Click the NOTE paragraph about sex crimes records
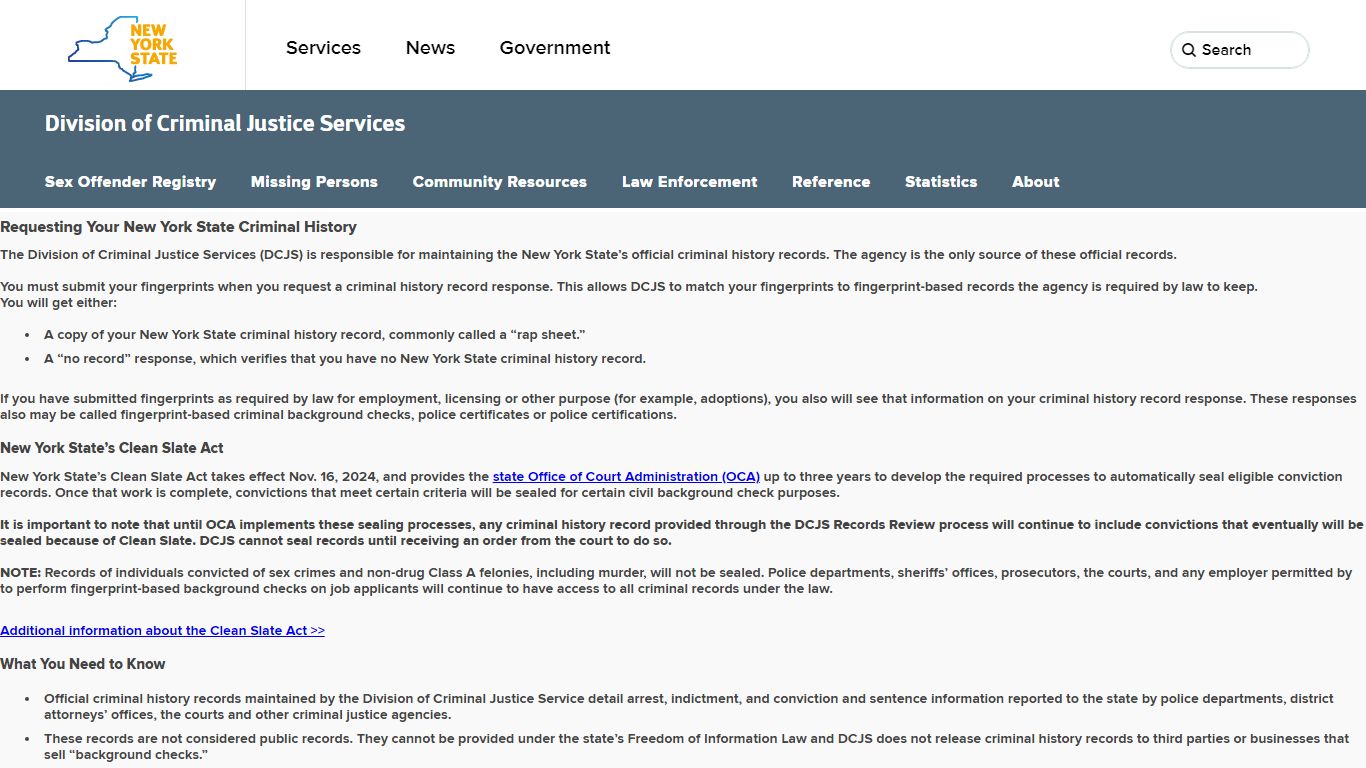 click(676, 581)
